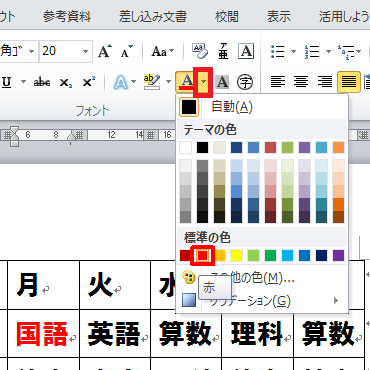This screenshot has height=370, width=370.
Task: Toggle Underline formatting
Action: pos(7,82)
